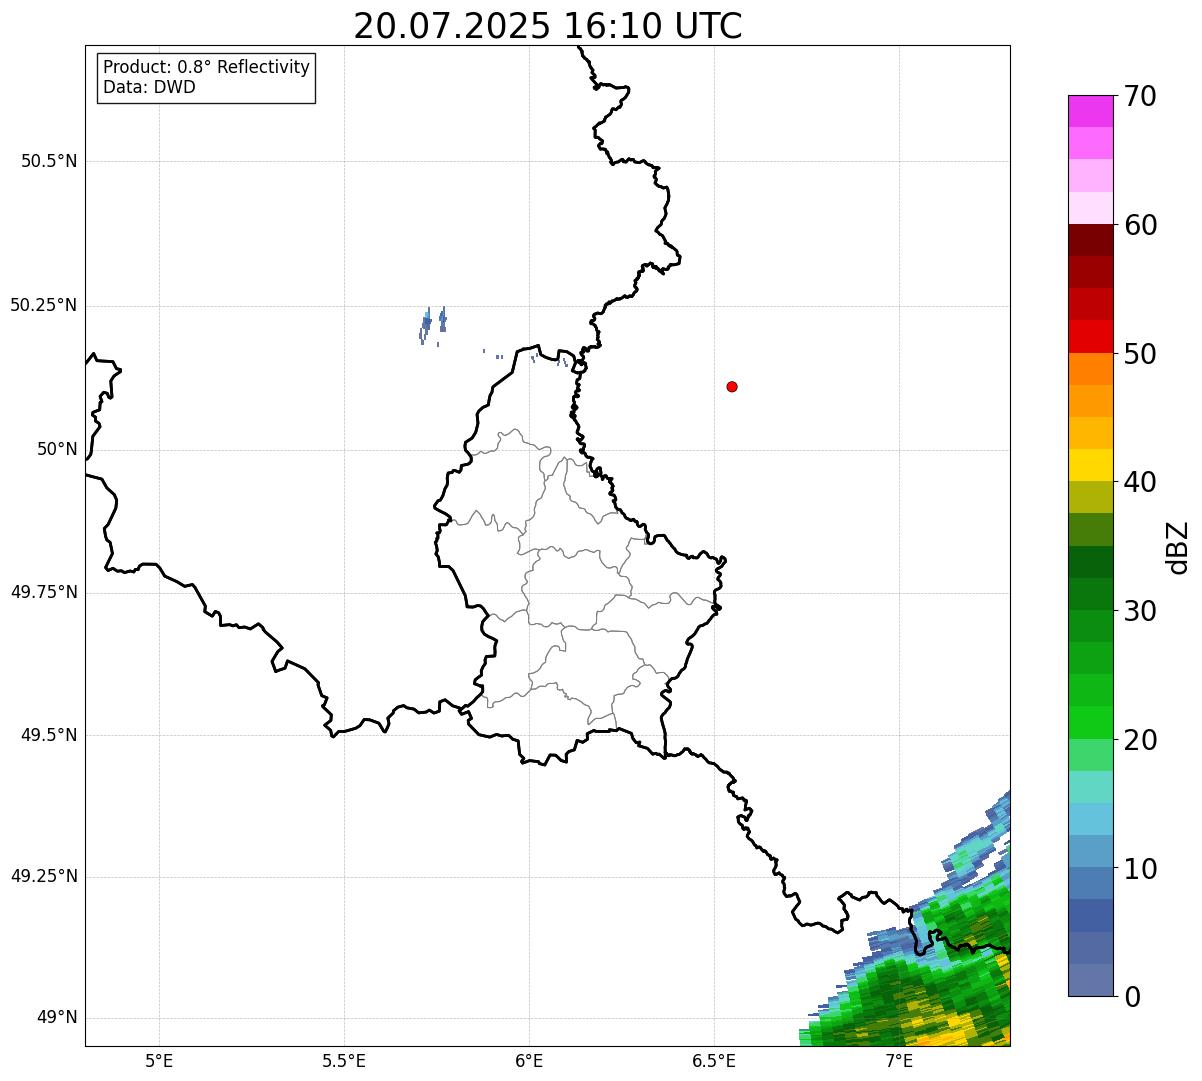
Task: Click the colorbar tick label "0"
Action: click(x=1132, y=997)
